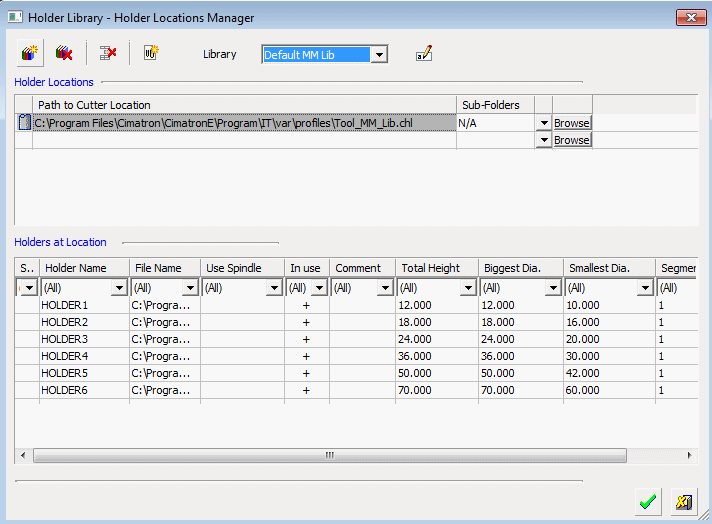
Task: Select the HOLDER3 row in the holders table
Action: [65, 339]
